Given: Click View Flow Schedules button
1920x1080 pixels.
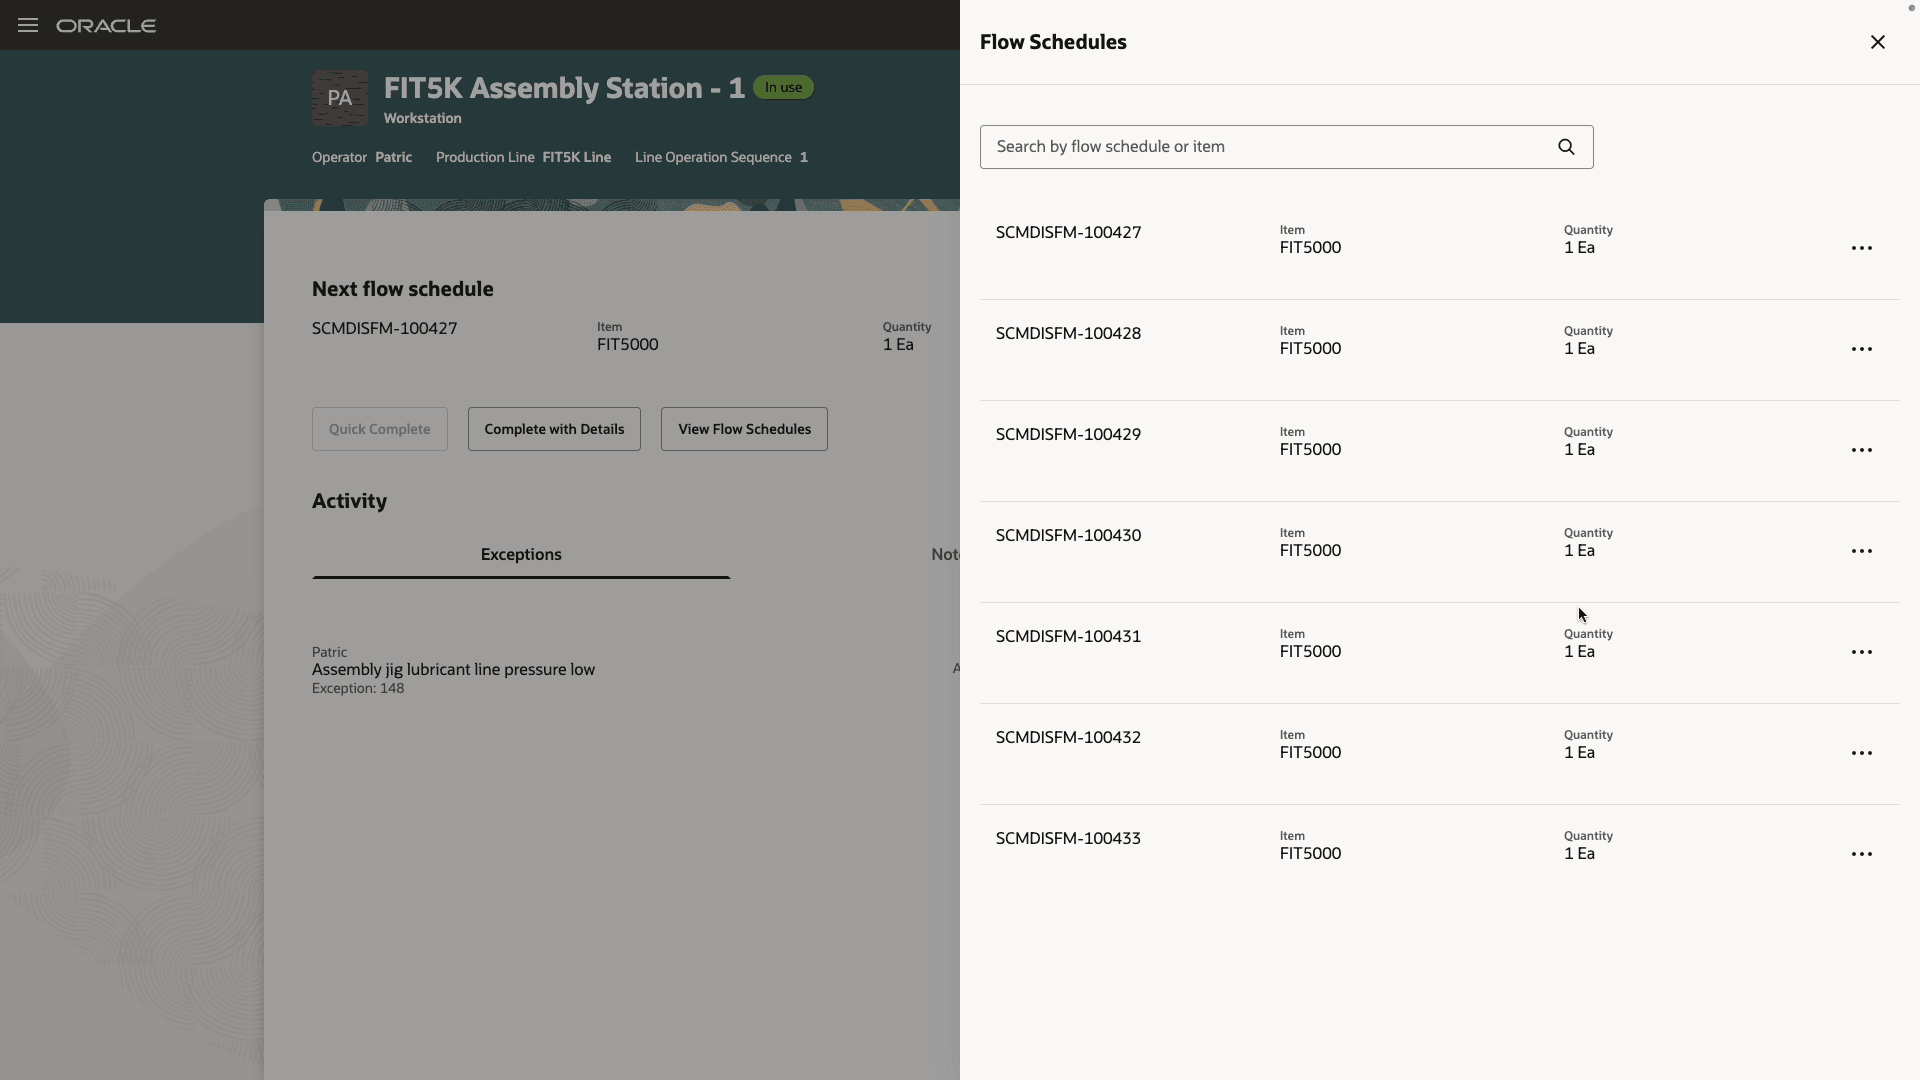Looking at the screenshot, I should 744,429.
